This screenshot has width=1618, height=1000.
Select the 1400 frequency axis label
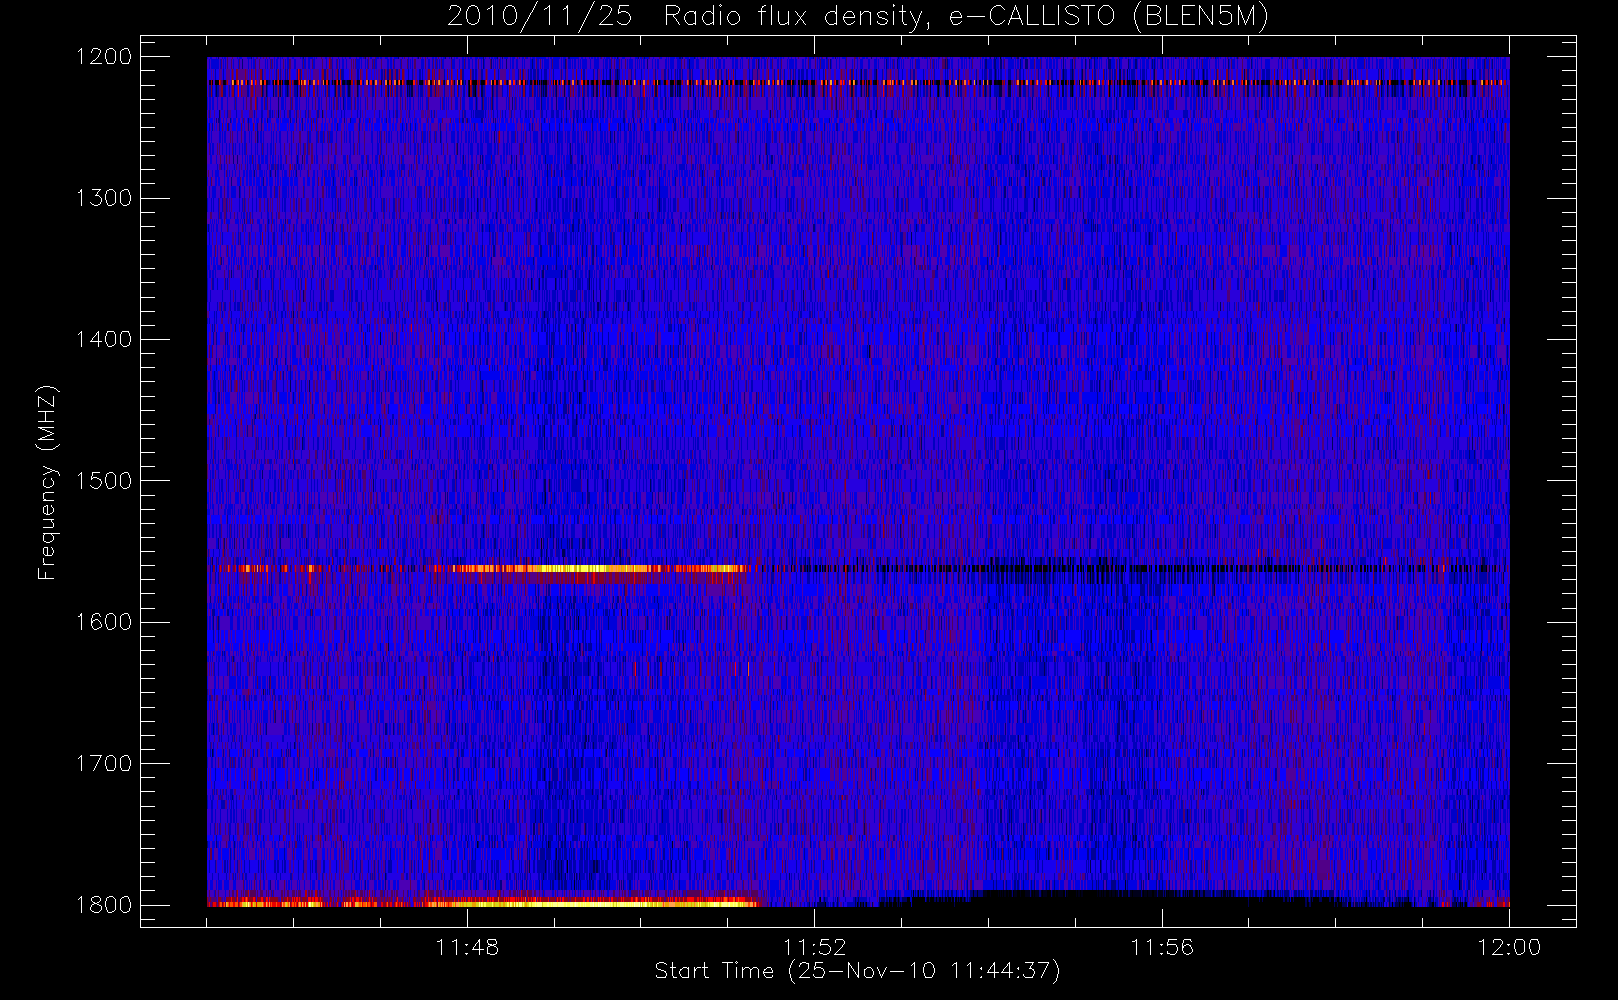pyautogui.click(x=104, y=339)
